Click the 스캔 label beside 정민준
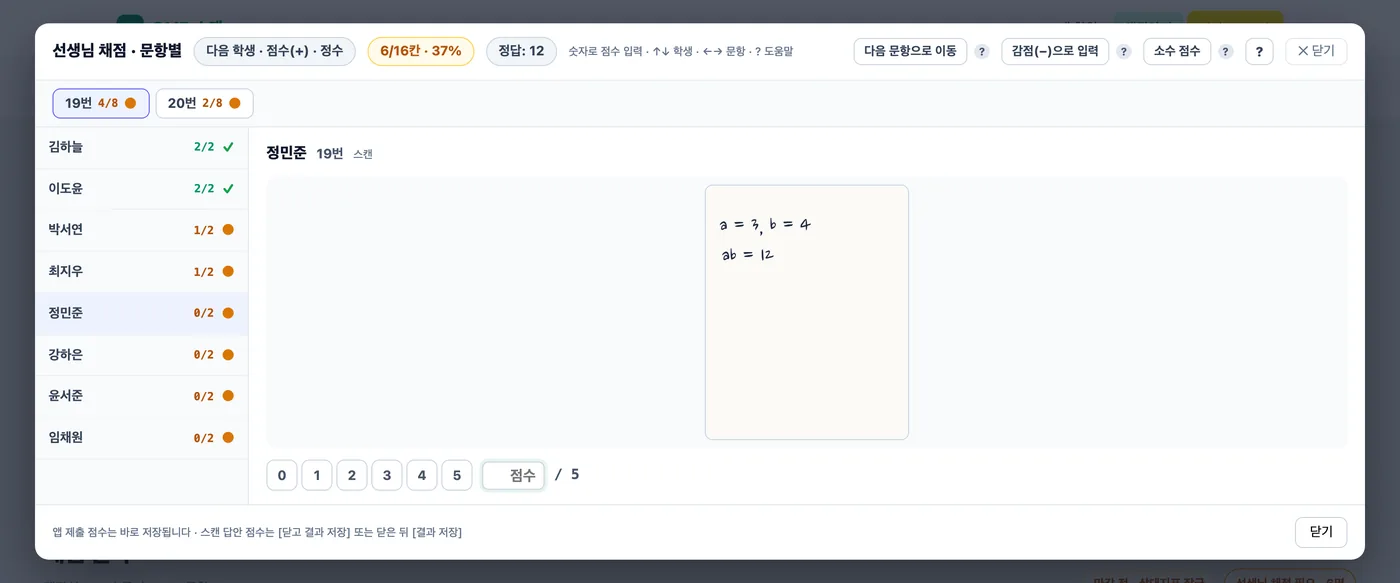Image resolution: width=1400 pixels, height=583 pixels. pyautogui.click(x=363, y=154)
